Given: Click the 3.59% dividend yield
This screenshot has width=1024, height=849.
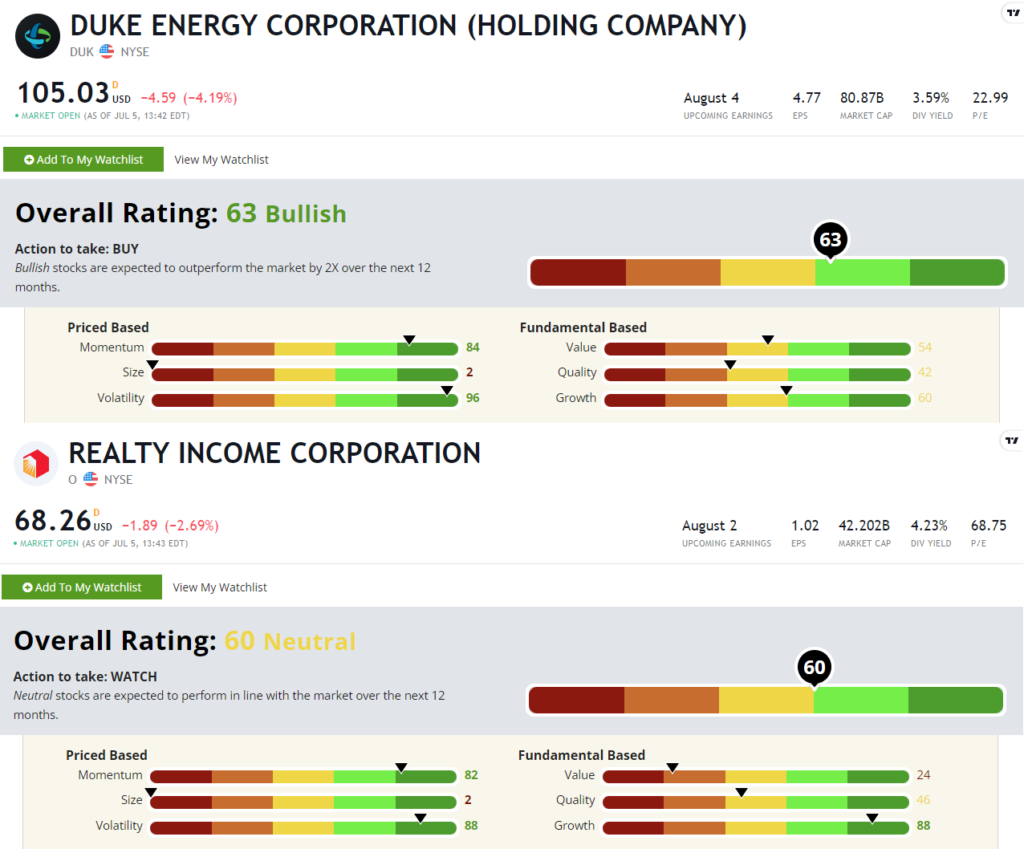Looking at the screenshot, I should [x=931, y=98].
